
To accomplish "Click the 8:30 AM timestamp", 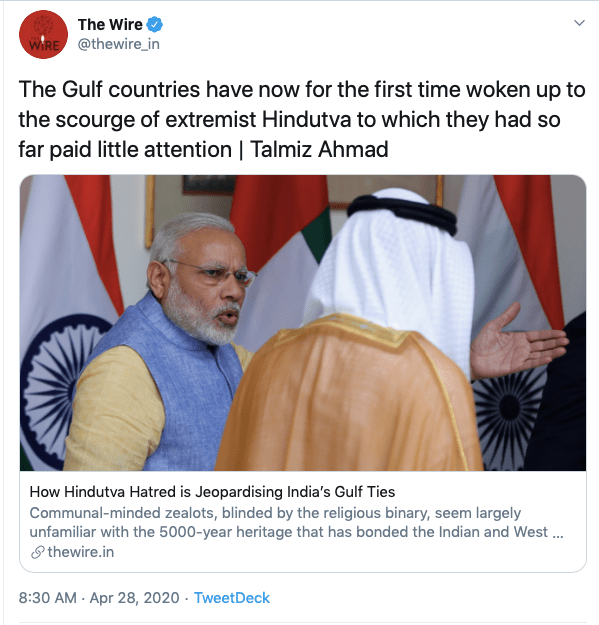I will 47,598.
